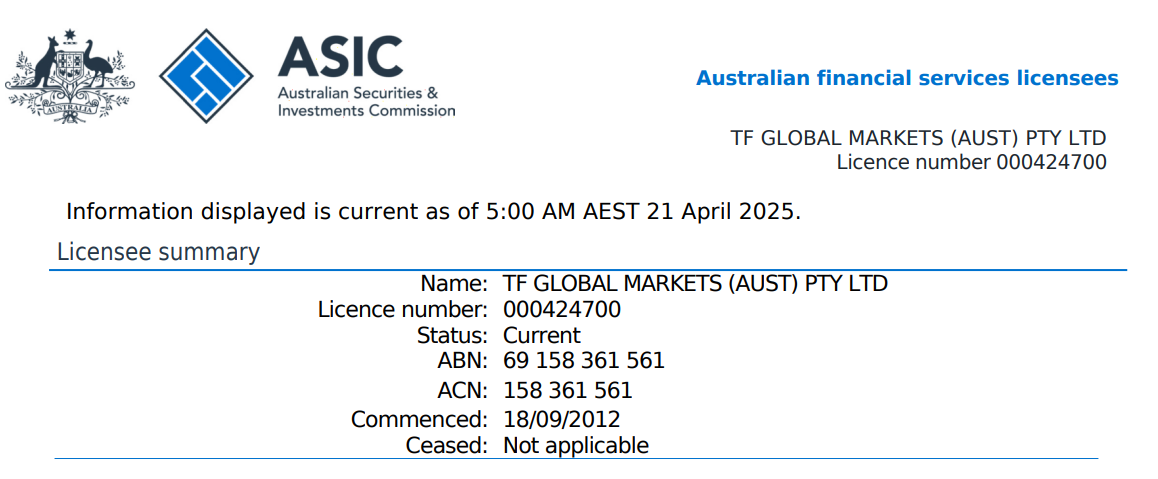1158x479 pixels.
Task: Click the 'Status:' field label
Action: pyautogui.click(x=452, y=335)
